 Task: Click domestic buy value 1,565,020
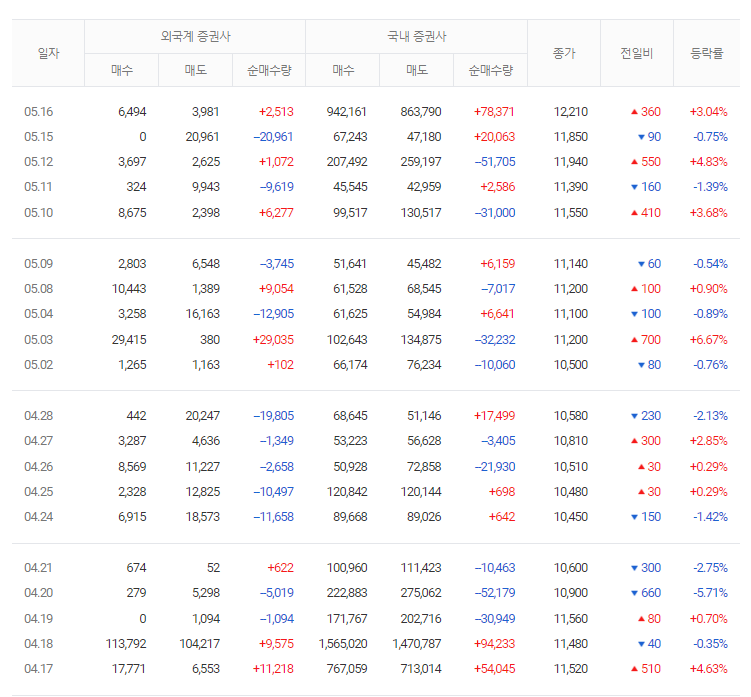click(343, 643)
